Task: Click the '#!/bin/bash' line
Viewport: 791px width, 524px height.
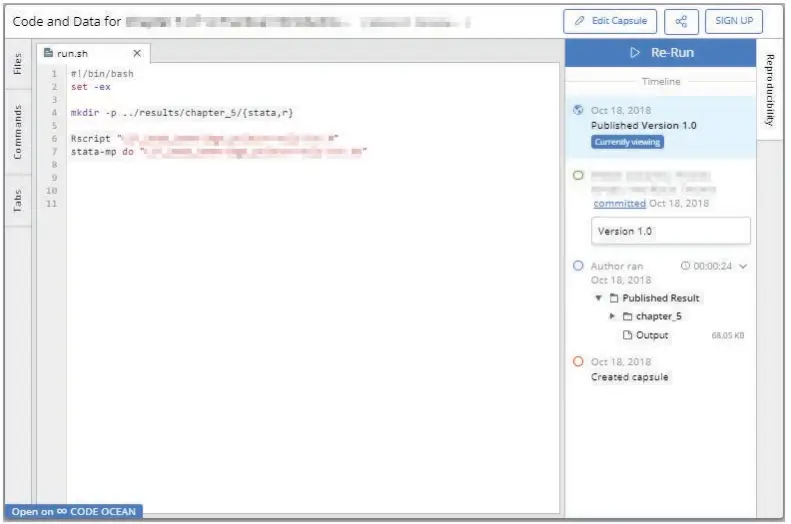Action: pos(102,74)
